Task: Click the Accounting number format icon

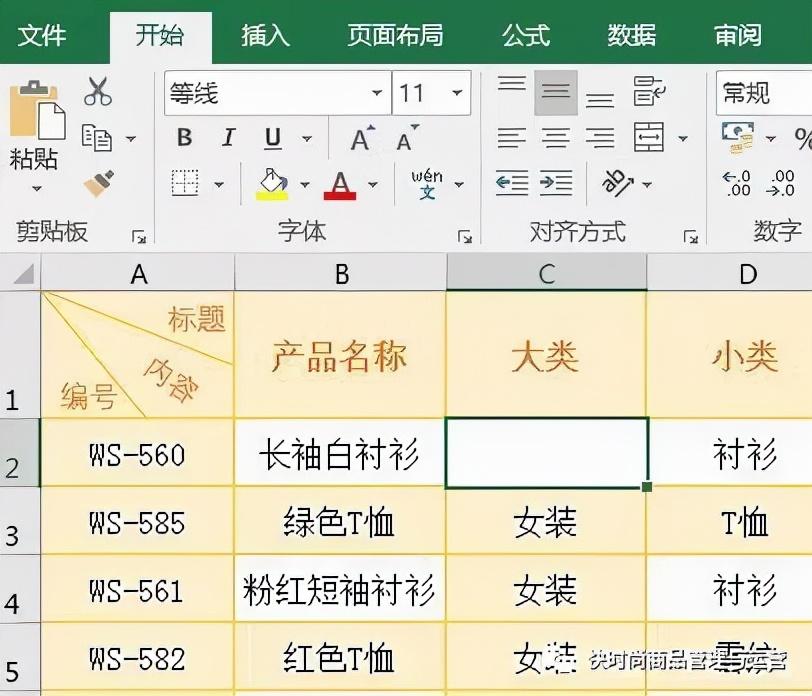Action: (x=738, y=138)
